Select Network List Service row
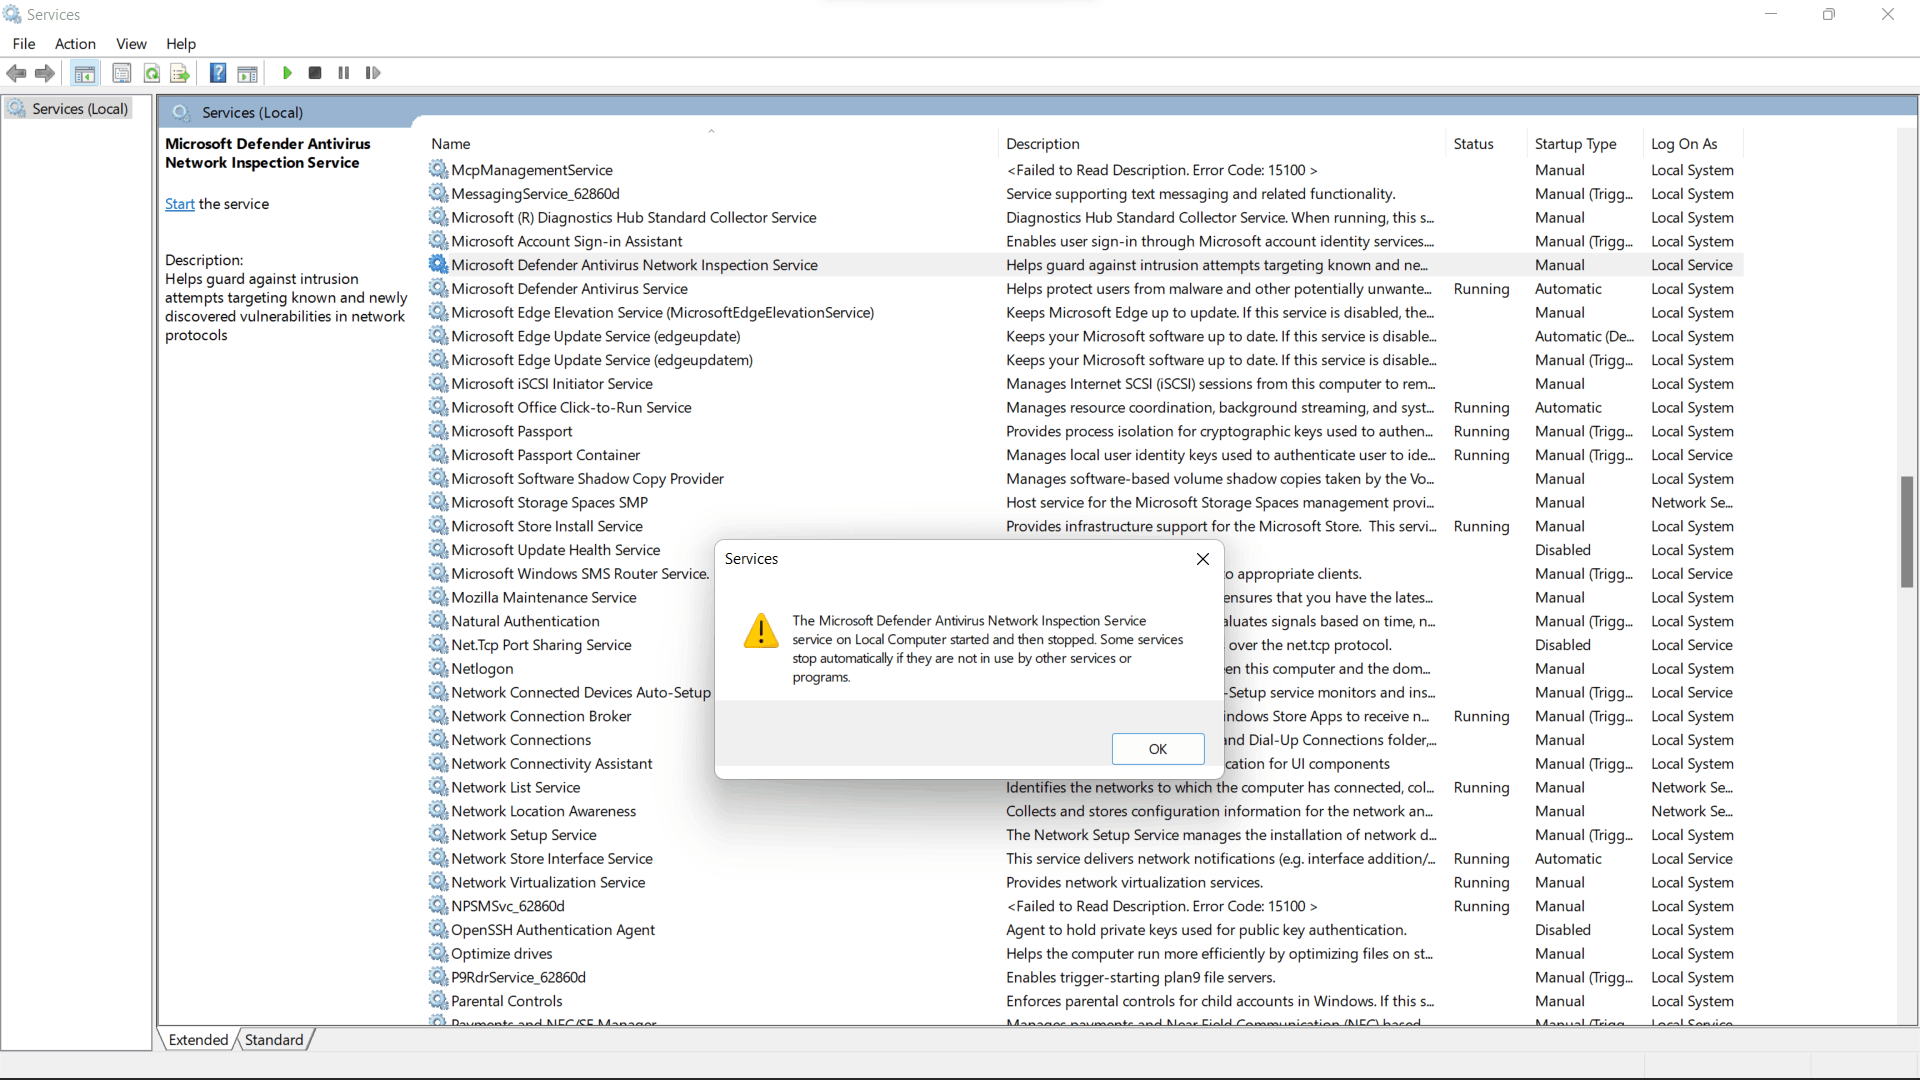The image size is (1920, 1080). pyautogui.click(x=1086, y=787)
